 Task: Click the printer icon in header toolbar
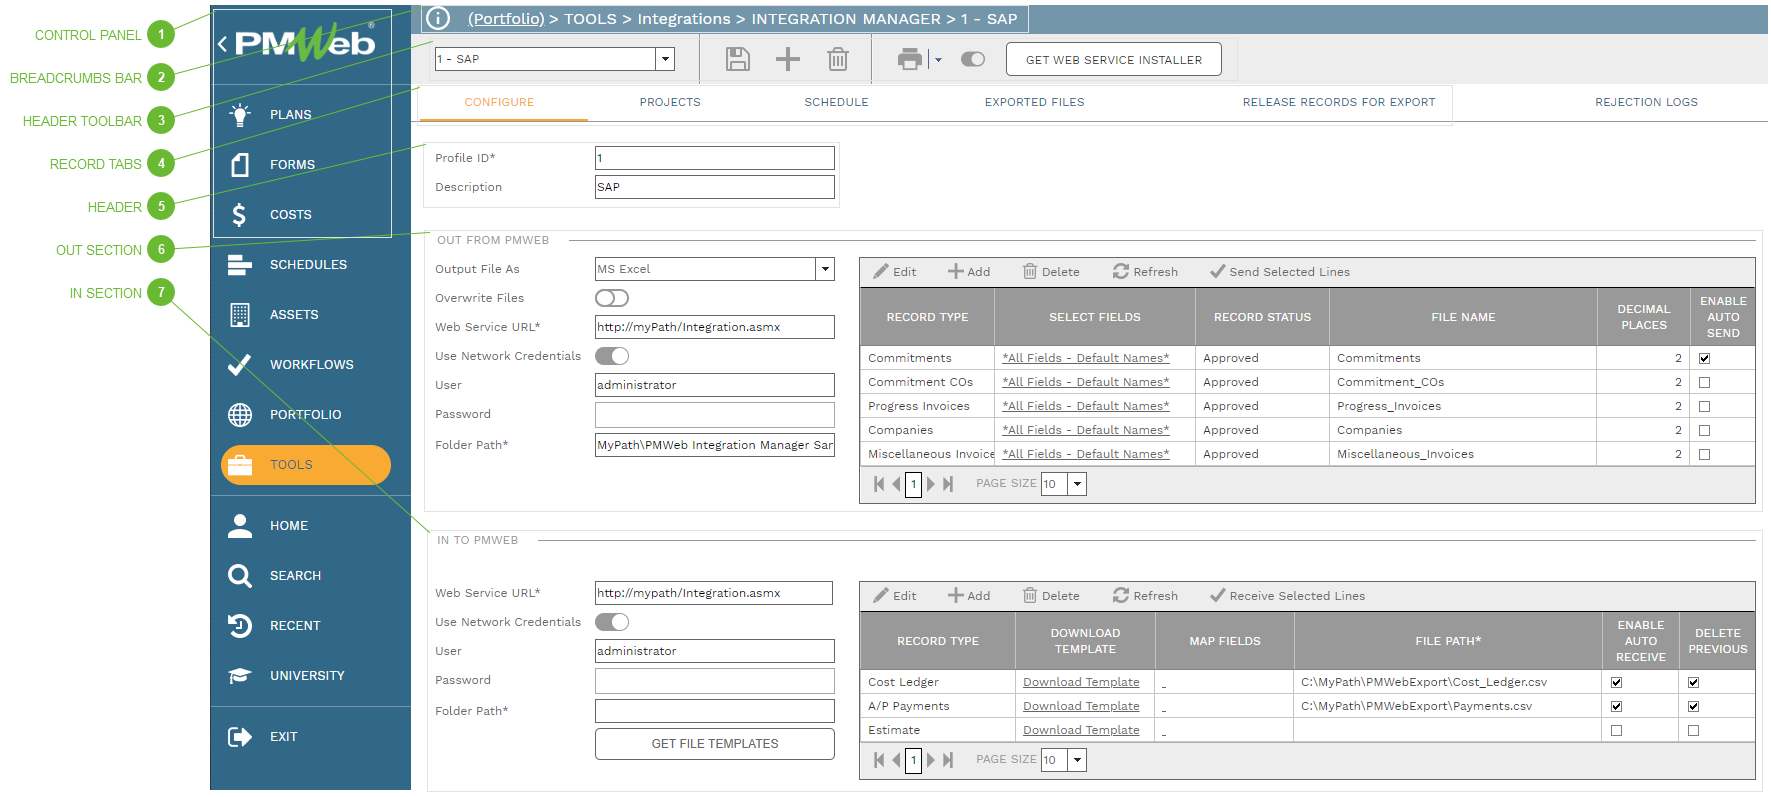[x=909, y=59]
